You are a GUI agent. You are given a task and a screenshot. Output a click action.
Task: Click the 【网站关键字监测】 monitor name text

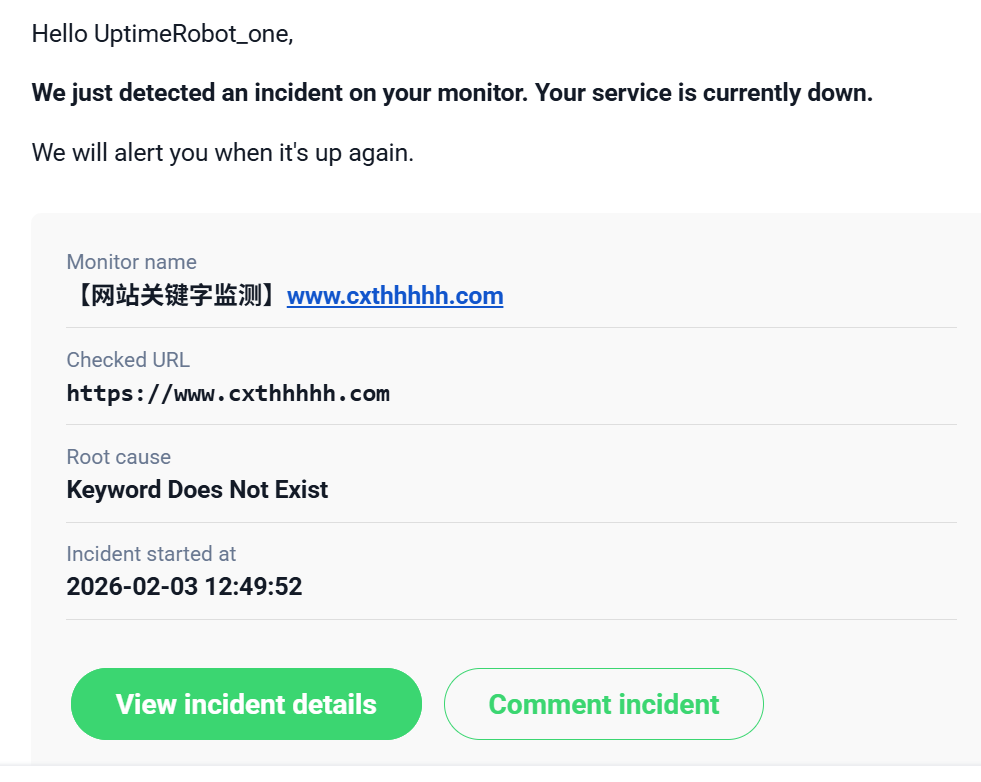pos(176,296)
